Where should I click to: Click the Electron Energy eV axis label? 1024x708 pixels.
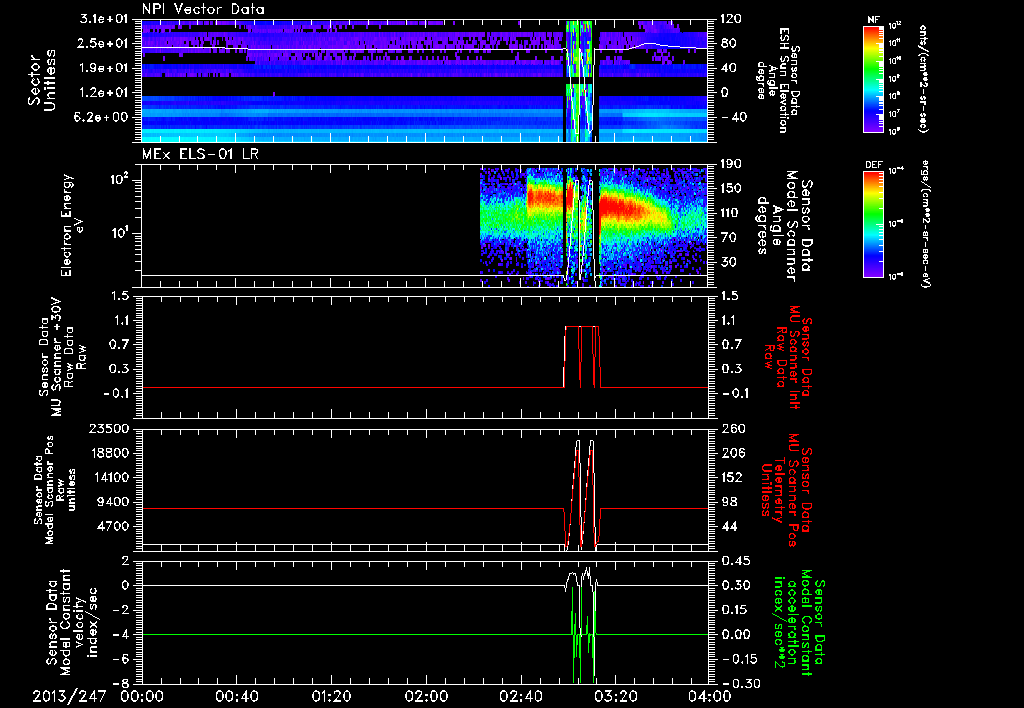(x=73, y=225)
